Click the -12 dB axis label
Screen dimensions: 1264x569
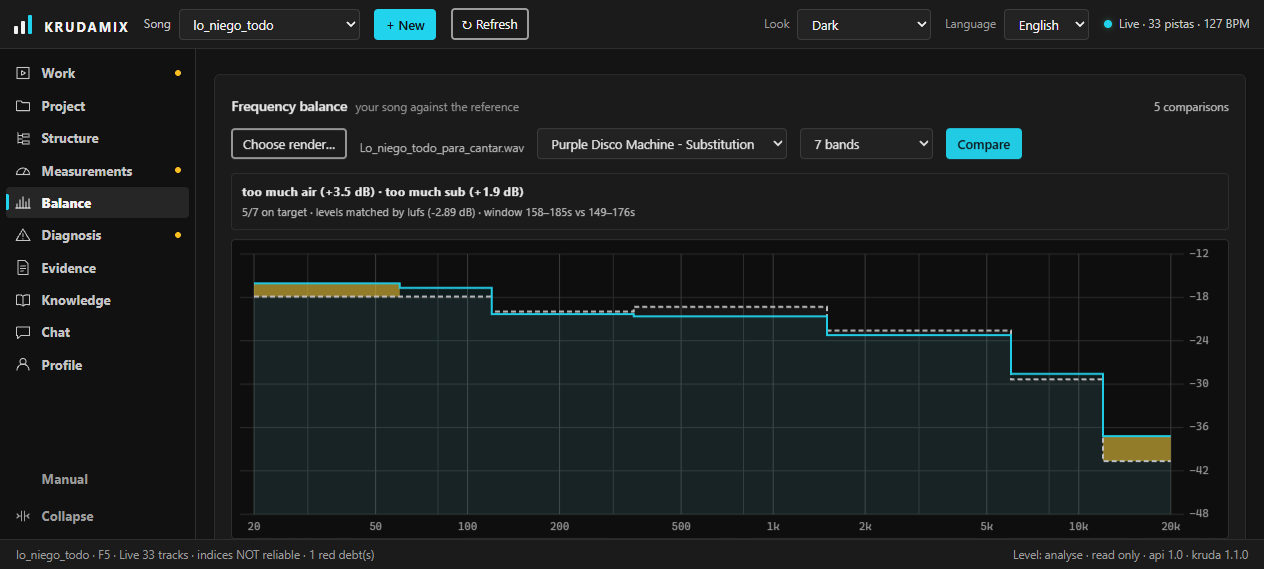(x=1198, y=253)
